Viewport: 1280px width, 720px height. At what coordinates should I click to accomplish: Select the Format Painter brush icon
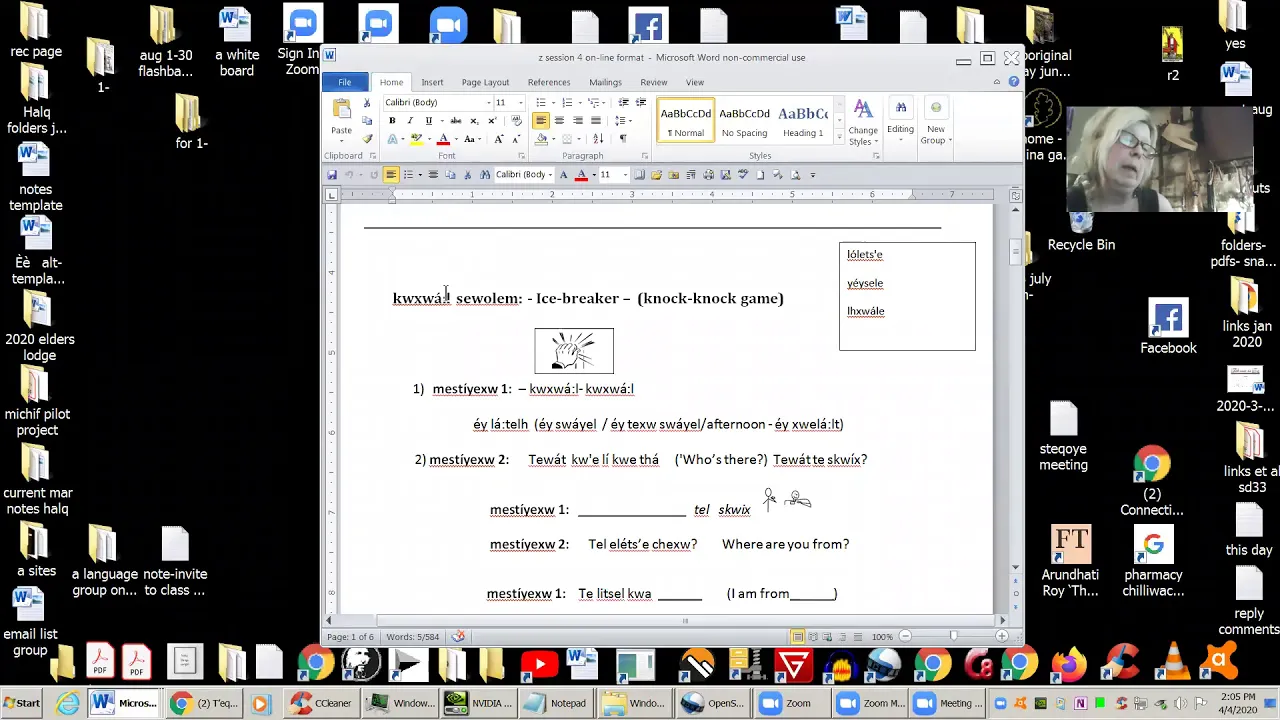(x=367, y=139)
